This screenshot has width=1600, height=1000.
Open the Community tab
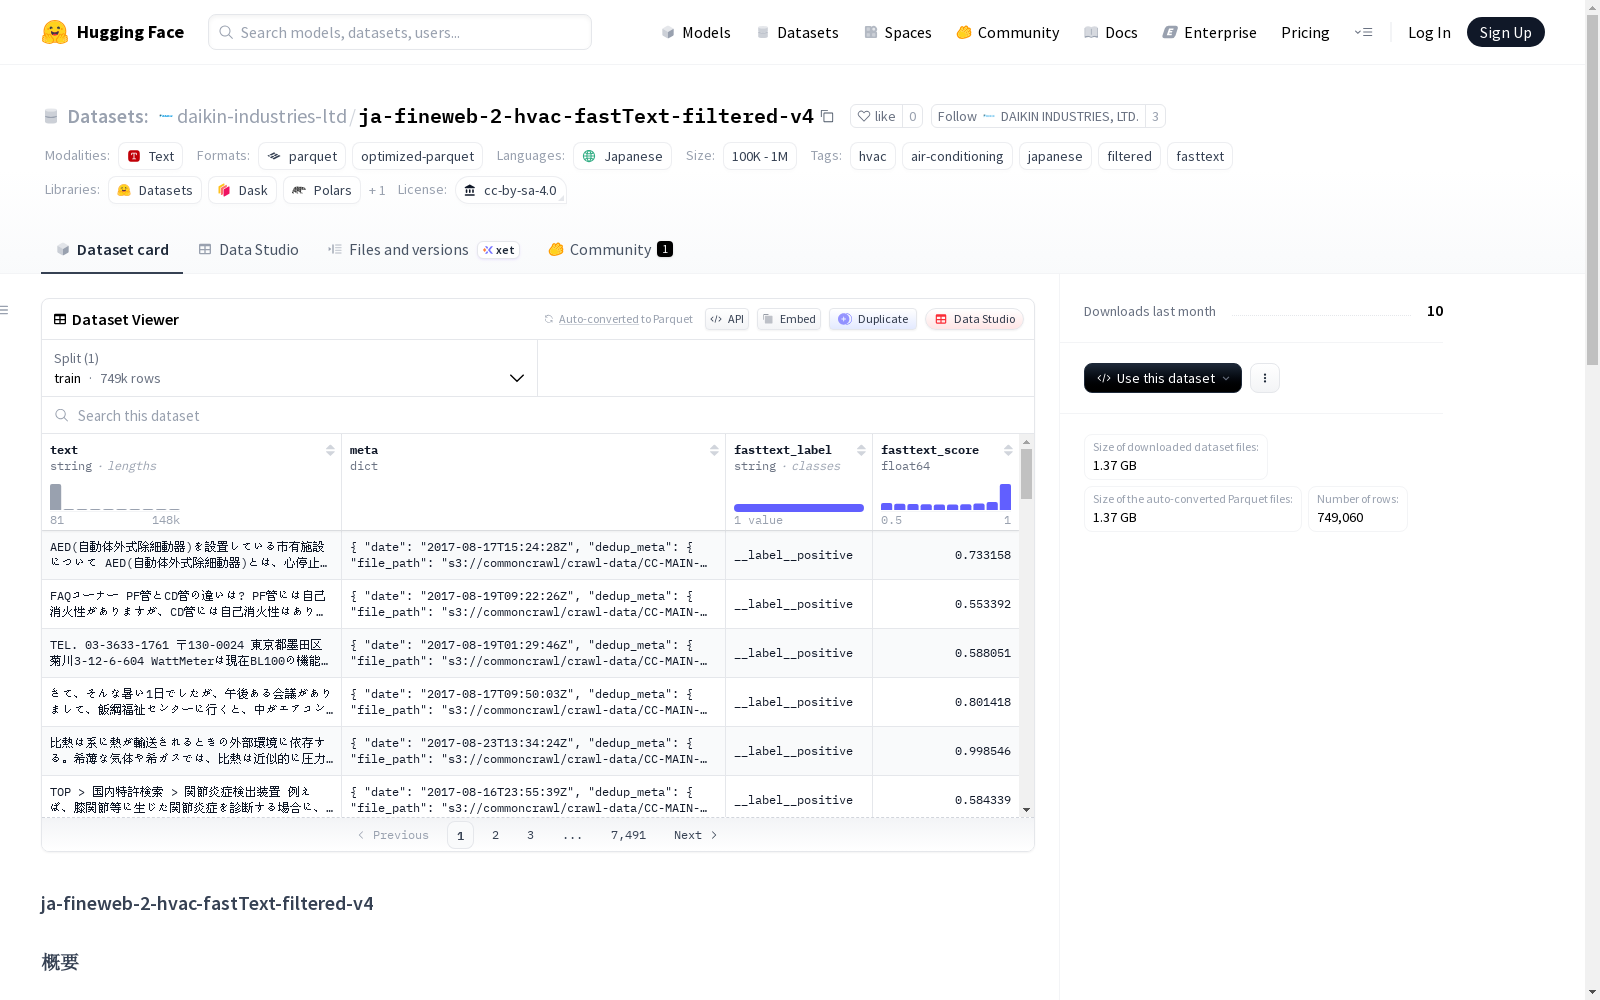(610, 250)
